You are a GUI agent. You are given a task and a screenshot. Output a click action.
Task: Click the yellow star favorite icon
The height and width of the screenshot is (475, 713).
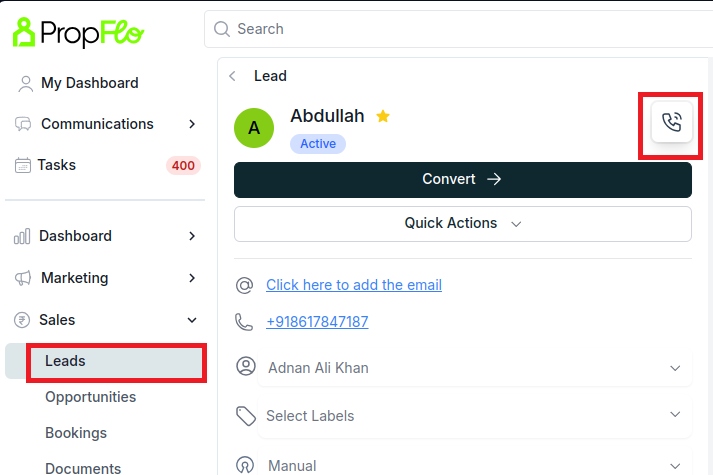tap(383, 116)
